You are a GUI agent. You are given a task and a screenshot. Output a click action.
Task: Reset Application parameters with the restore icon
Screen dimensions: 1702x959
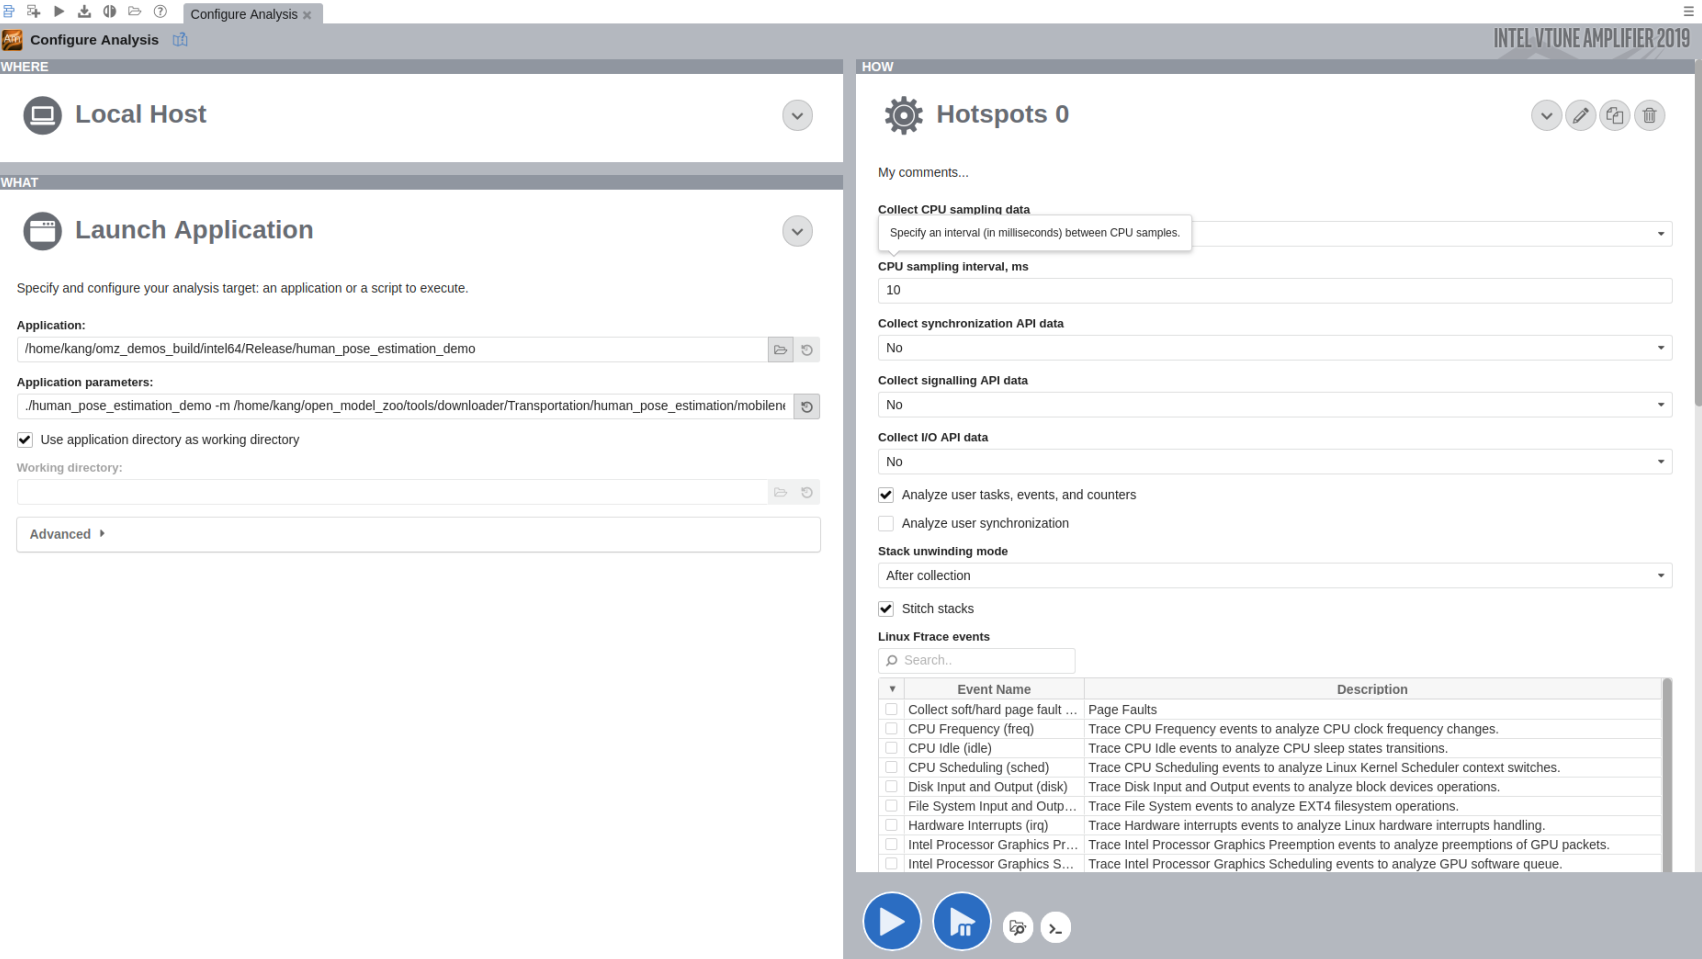pyautogui.click(x=807, y=407)
